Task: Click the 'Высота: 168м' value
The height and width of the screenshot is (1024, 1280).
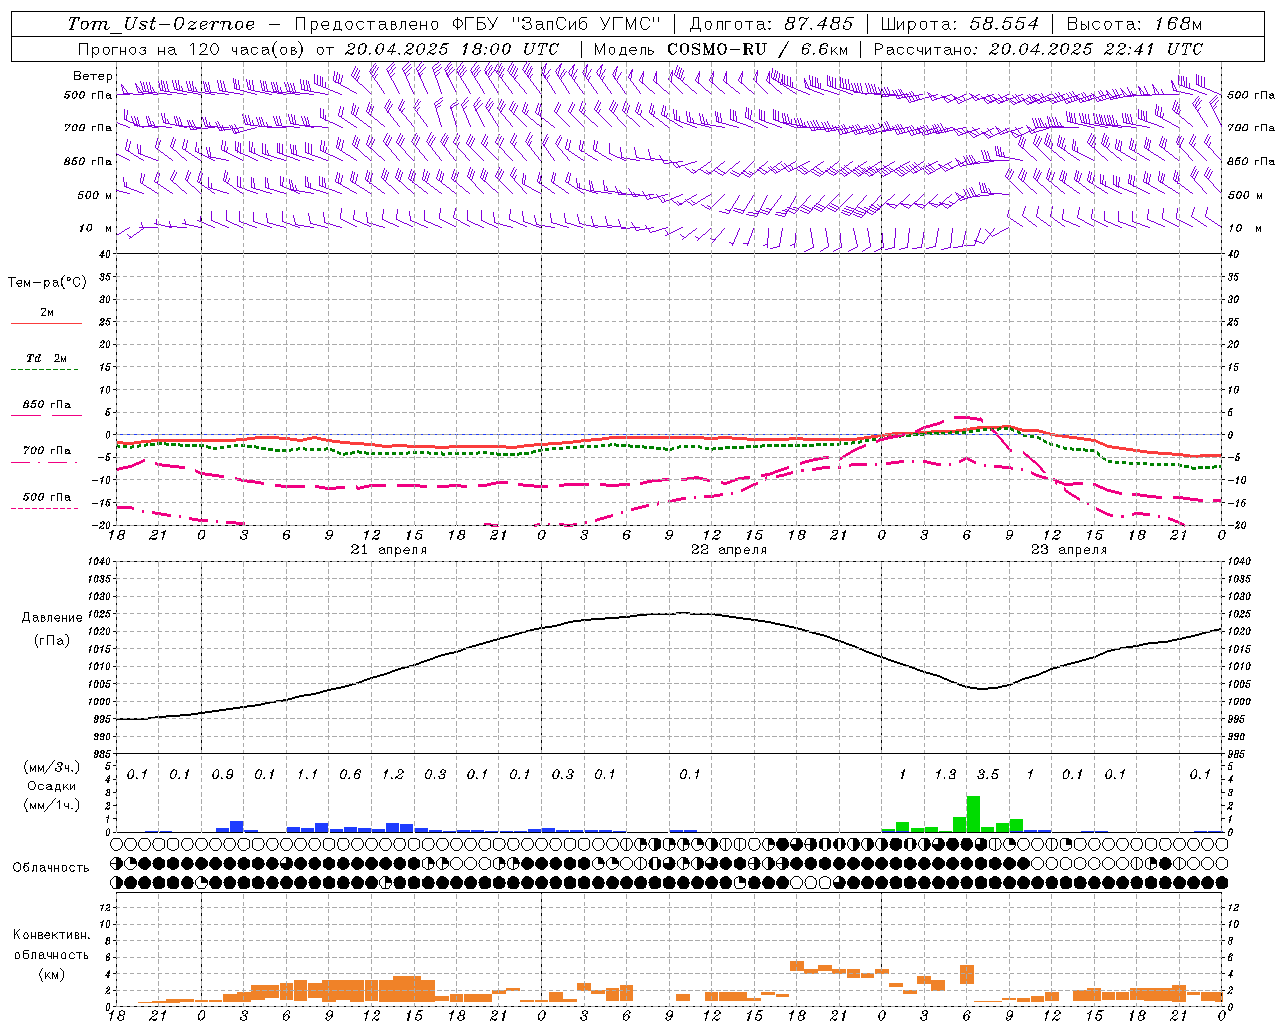Action: click(1134, 24)
